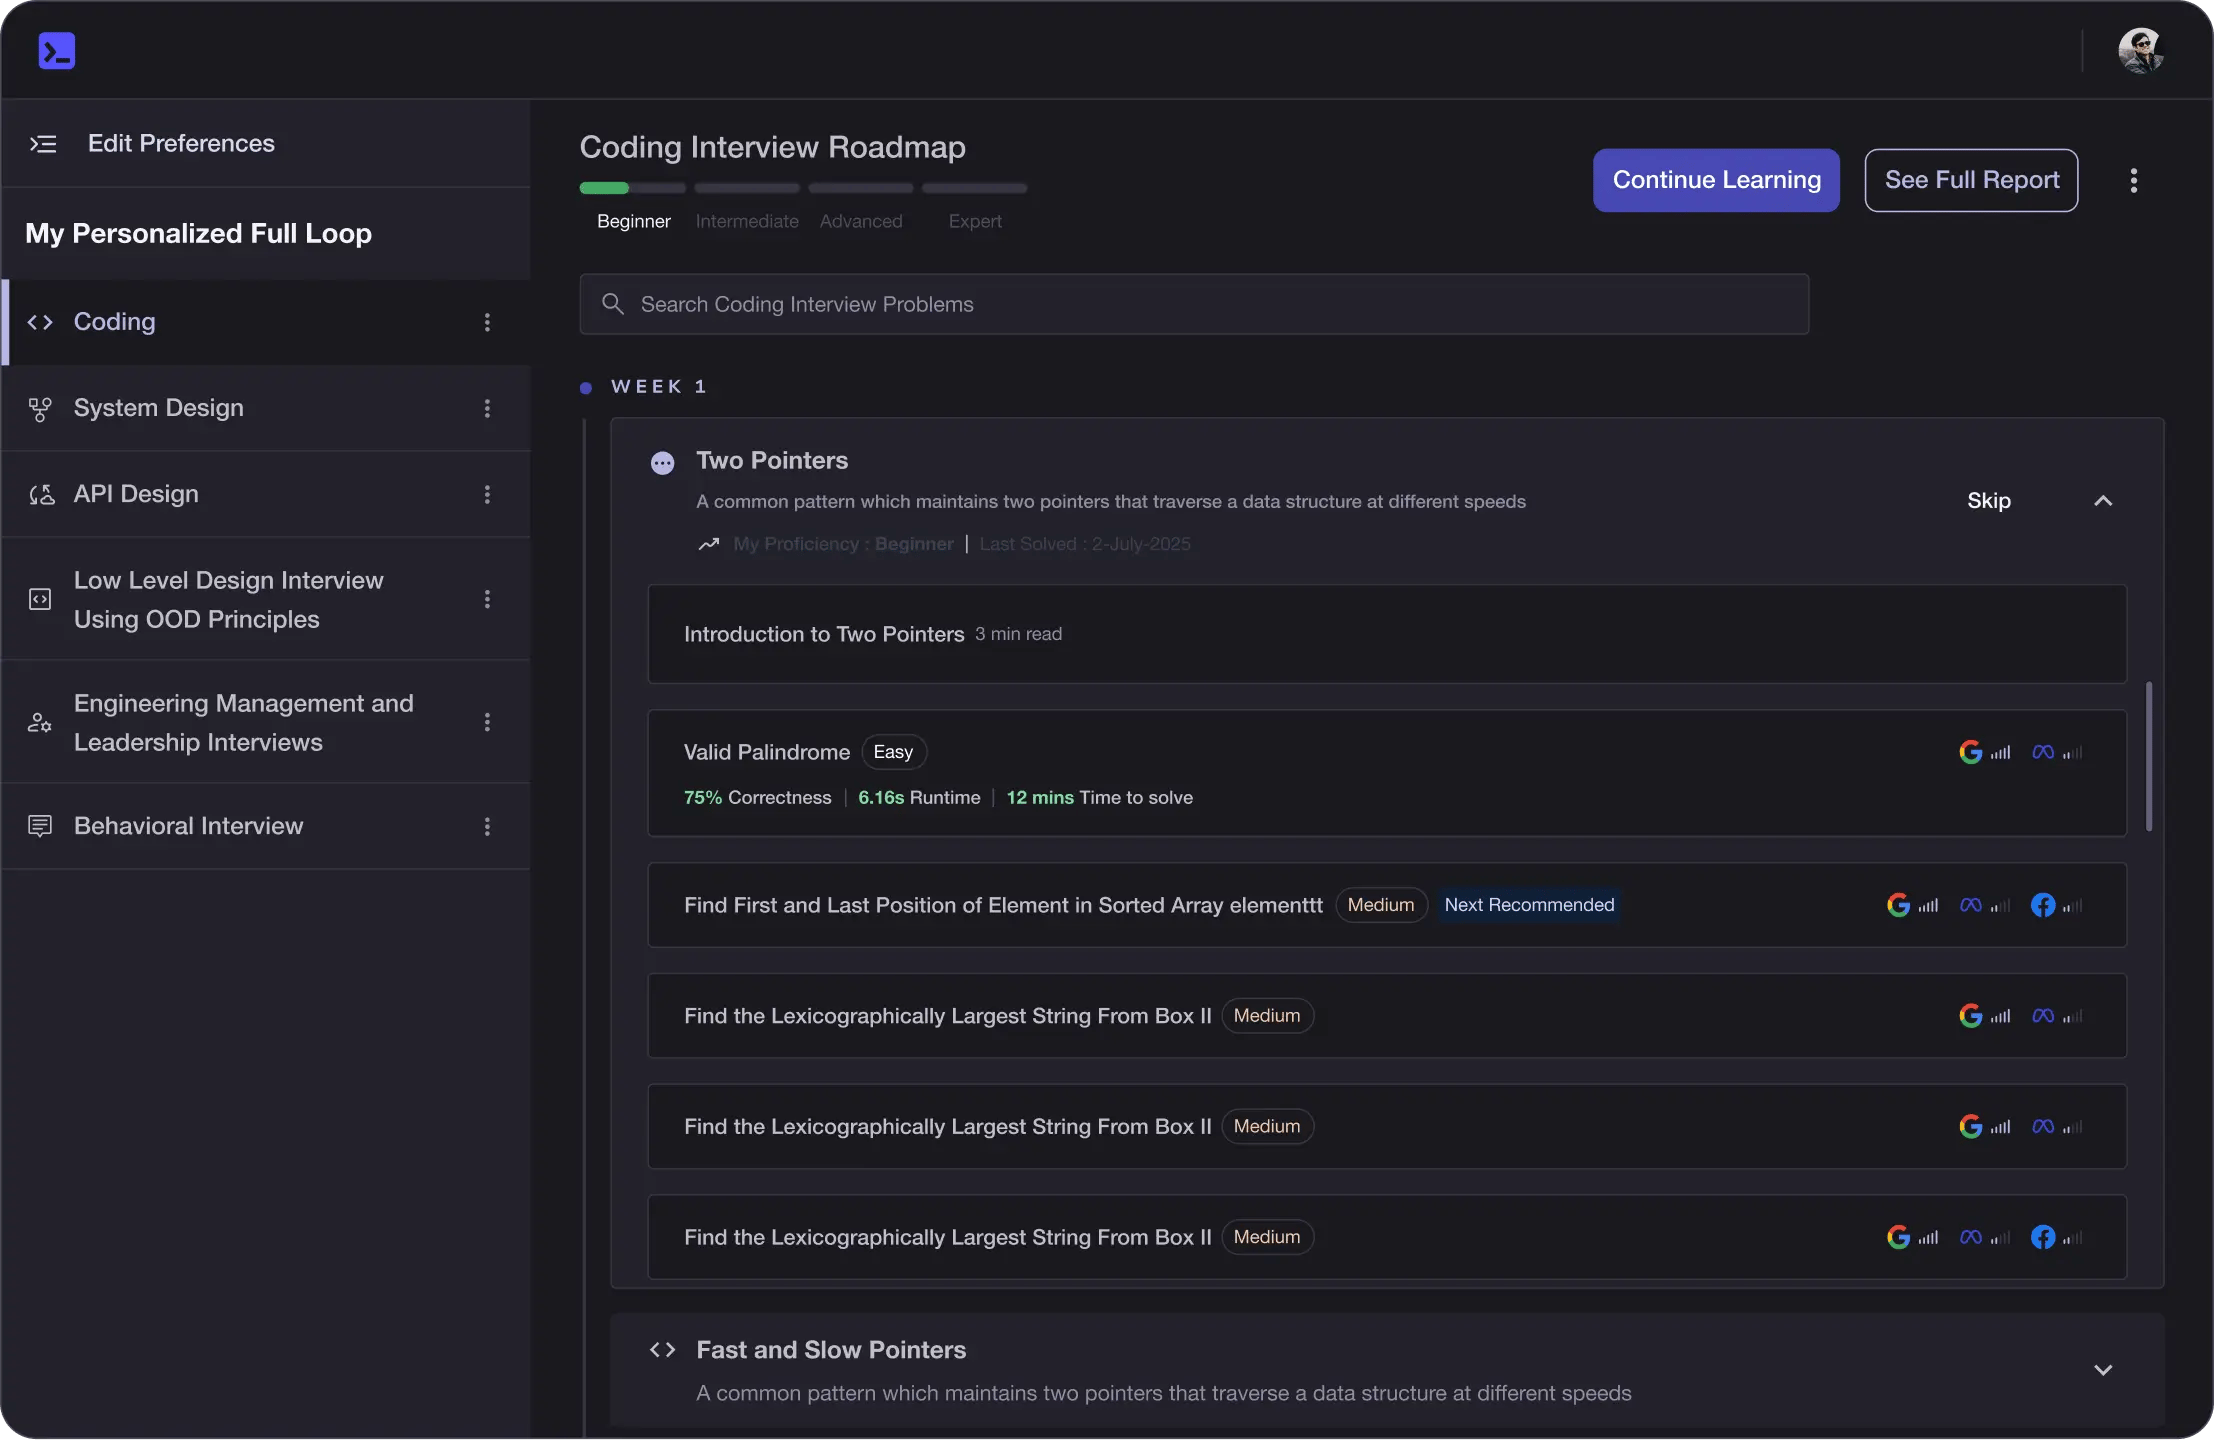2214x1440 pixels.
Task: Click the Facebook icon on the Sorted Array problem
Action: pos(2043,905)
